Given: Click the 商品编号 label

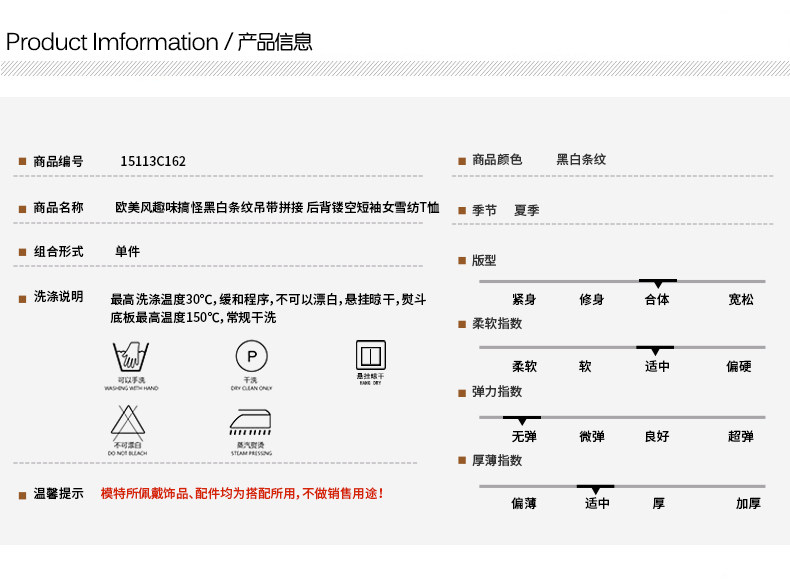Looking at the screenshot, I should (x=58, y=161).
